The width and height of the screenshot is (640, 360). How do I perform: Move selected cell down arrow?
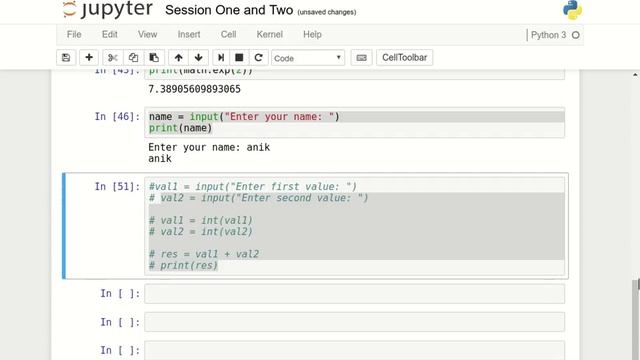199,58
